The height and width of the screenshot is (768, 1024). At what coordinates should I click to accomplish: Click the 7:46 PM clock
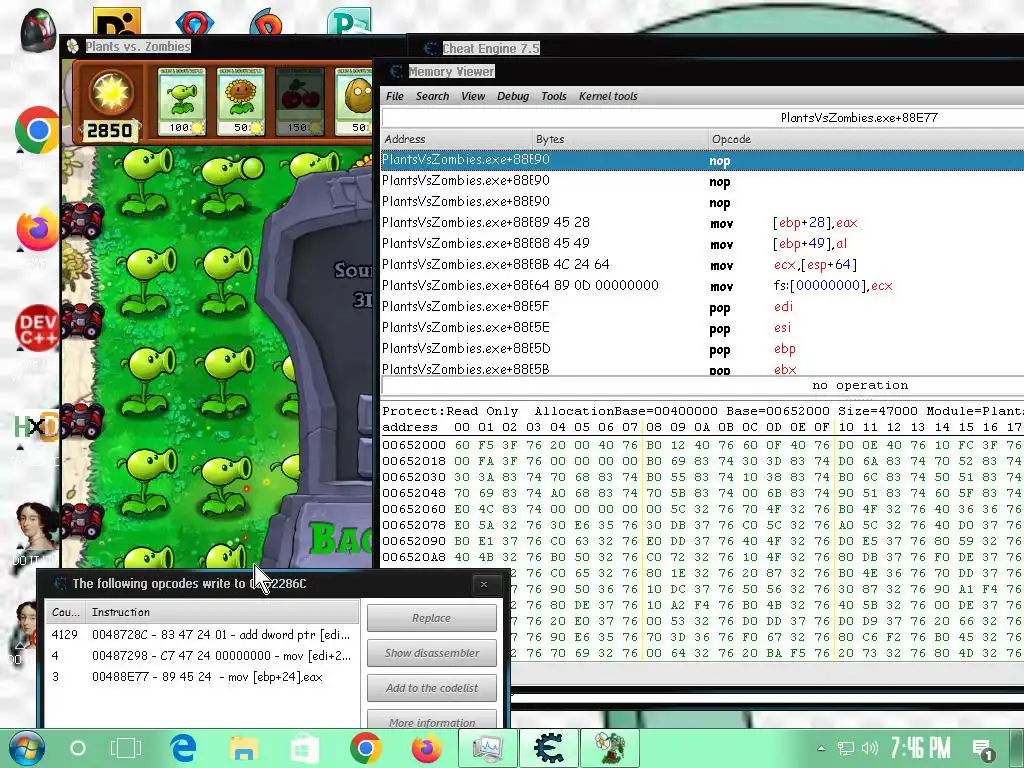pos(921,748)
